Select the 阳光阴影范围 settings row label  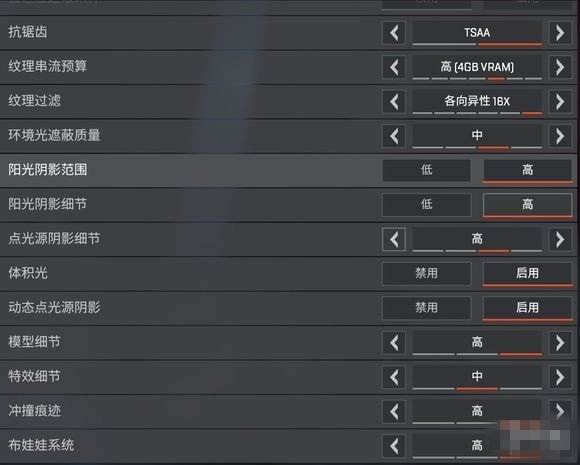pos(48,170)
